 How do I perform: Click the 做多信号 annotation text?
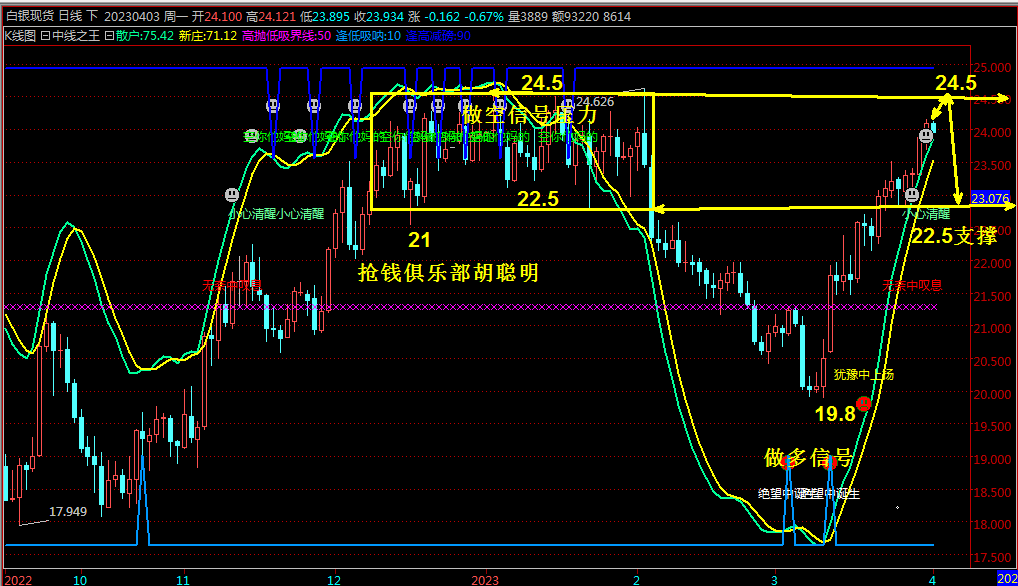(808, 458)
